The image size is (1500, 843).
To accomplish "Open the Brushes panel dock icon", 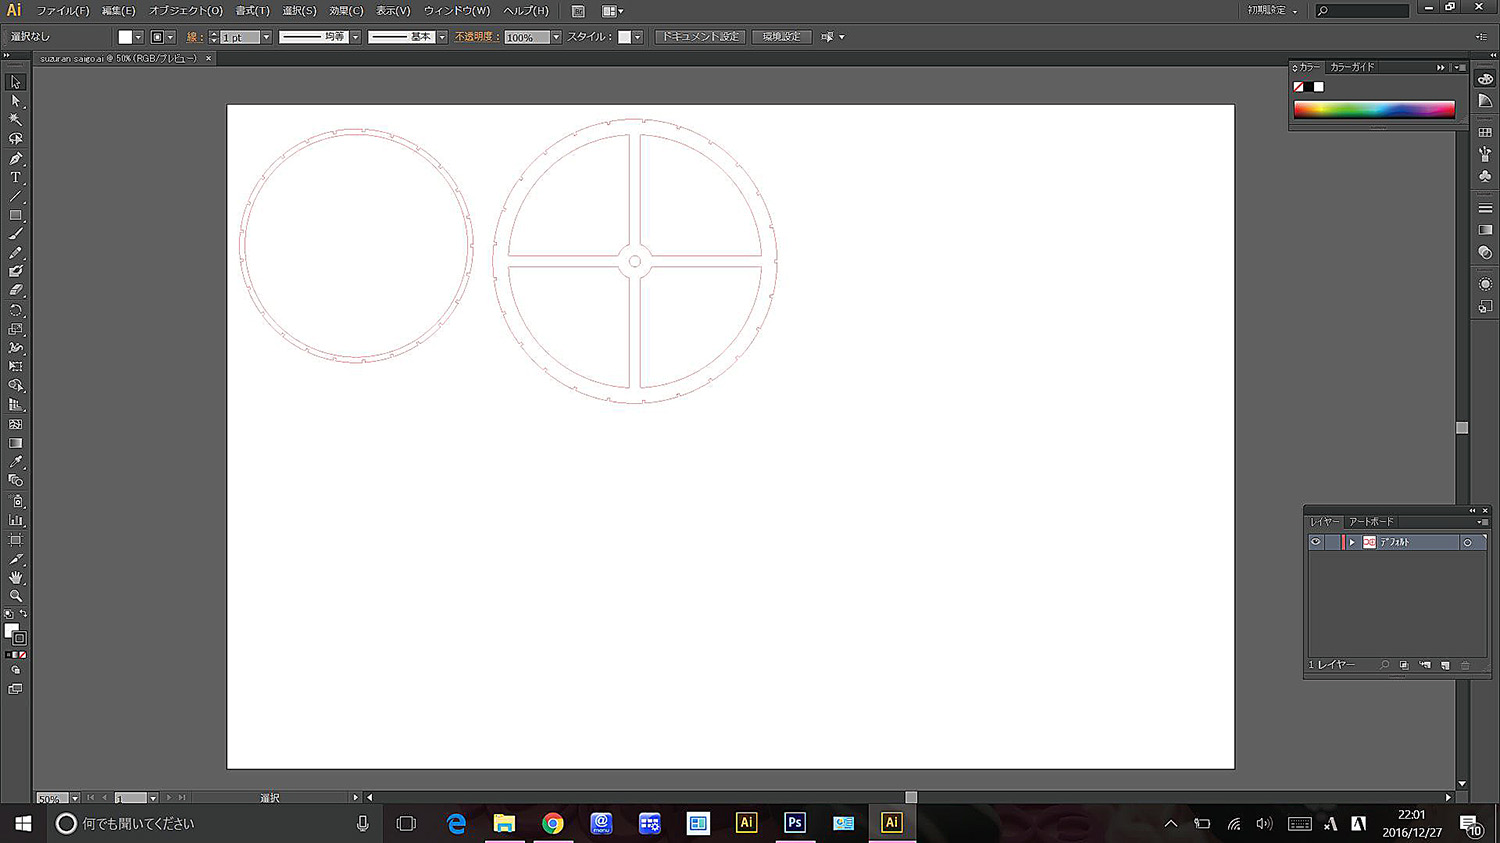I will click(x=1485, y=154).
